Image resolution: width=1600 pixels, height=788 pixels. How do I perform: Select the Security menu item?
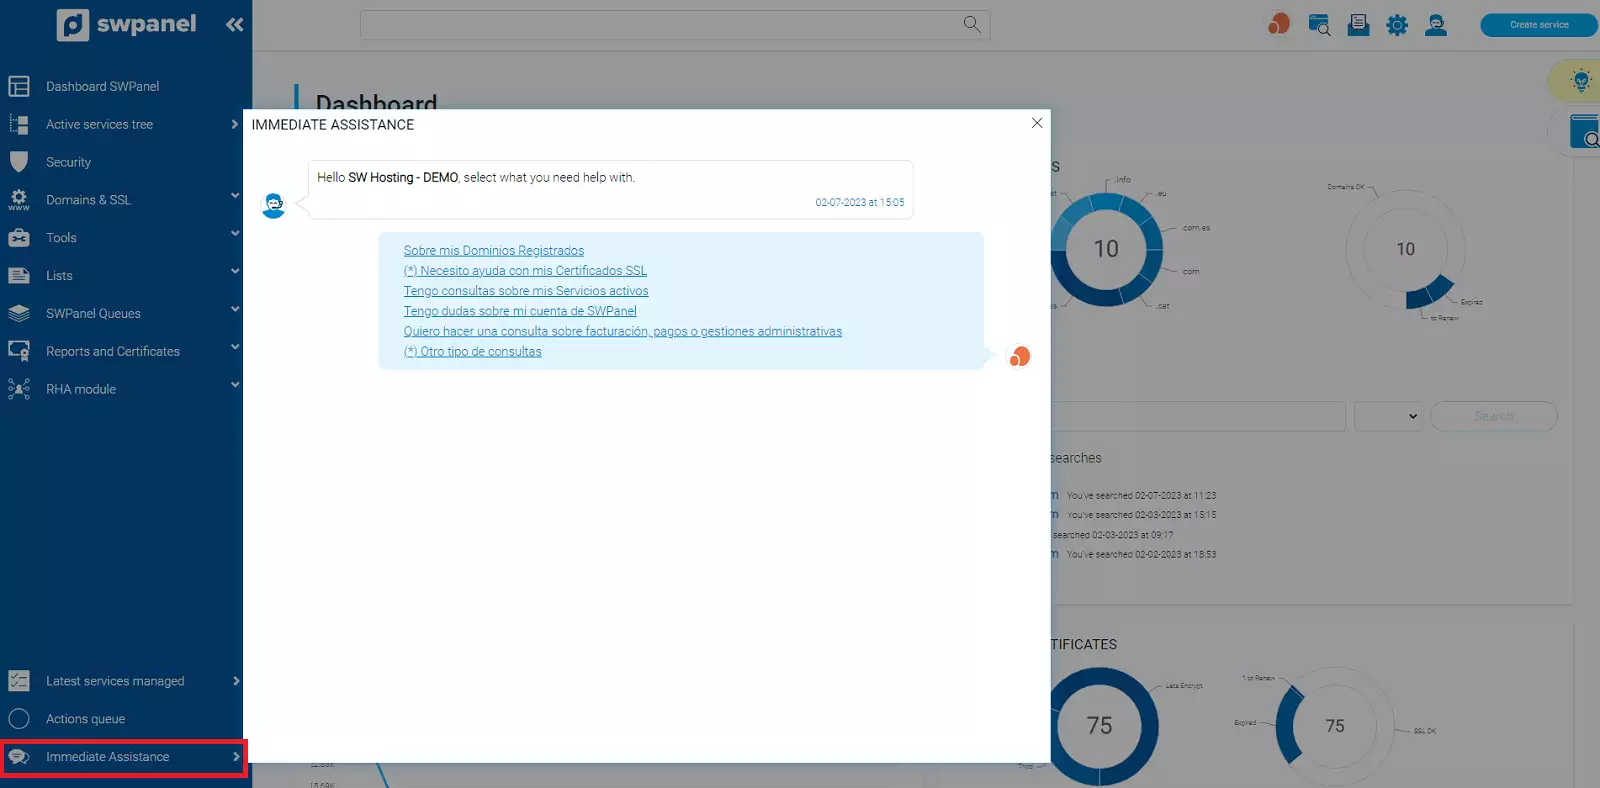pyautogui.click(x=68, y=162)
